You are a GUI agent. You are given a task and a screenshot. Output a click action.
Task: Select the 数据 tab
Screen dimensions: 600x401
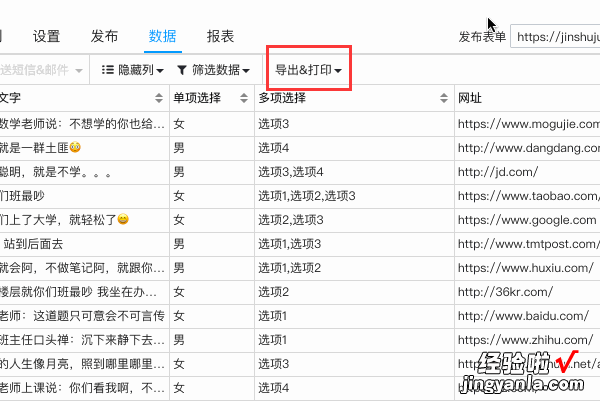click(x=162, y=36)
